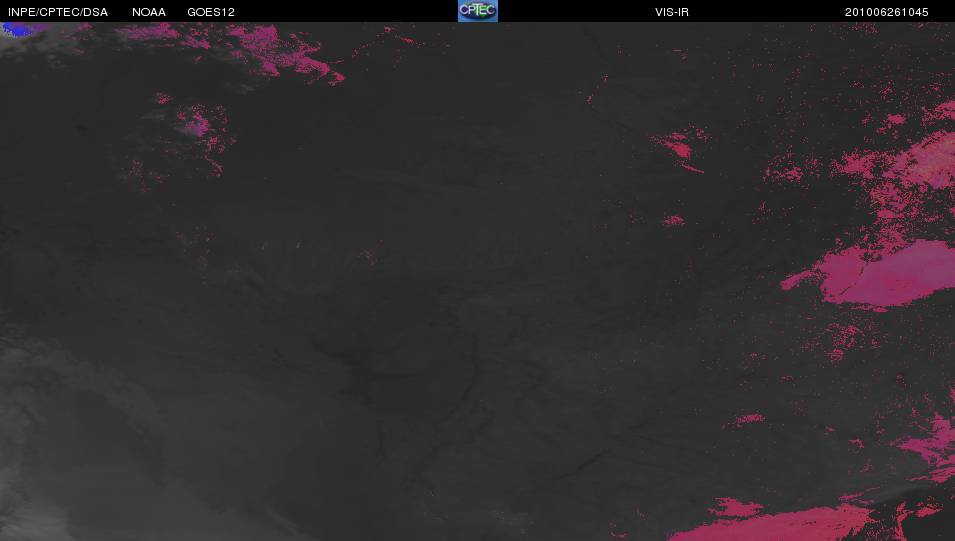Click the 201006261045 timestamp
This screenshot has width=955, height=541.
click(886, 12)
